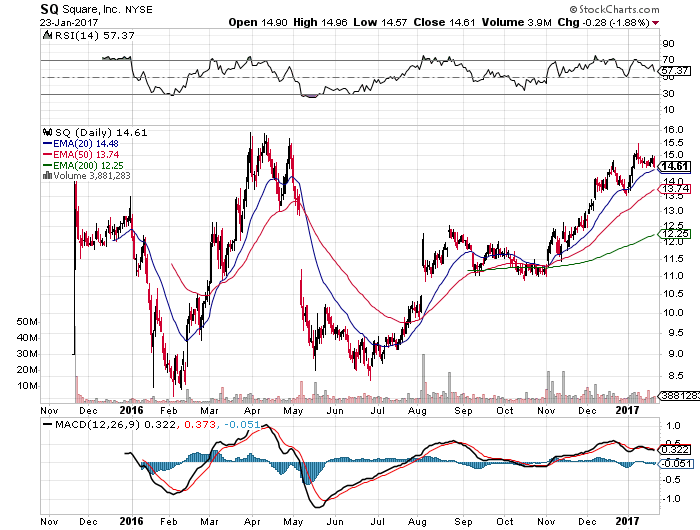
Task: Click the volume bars icon in legend
Action: [47, 175]
